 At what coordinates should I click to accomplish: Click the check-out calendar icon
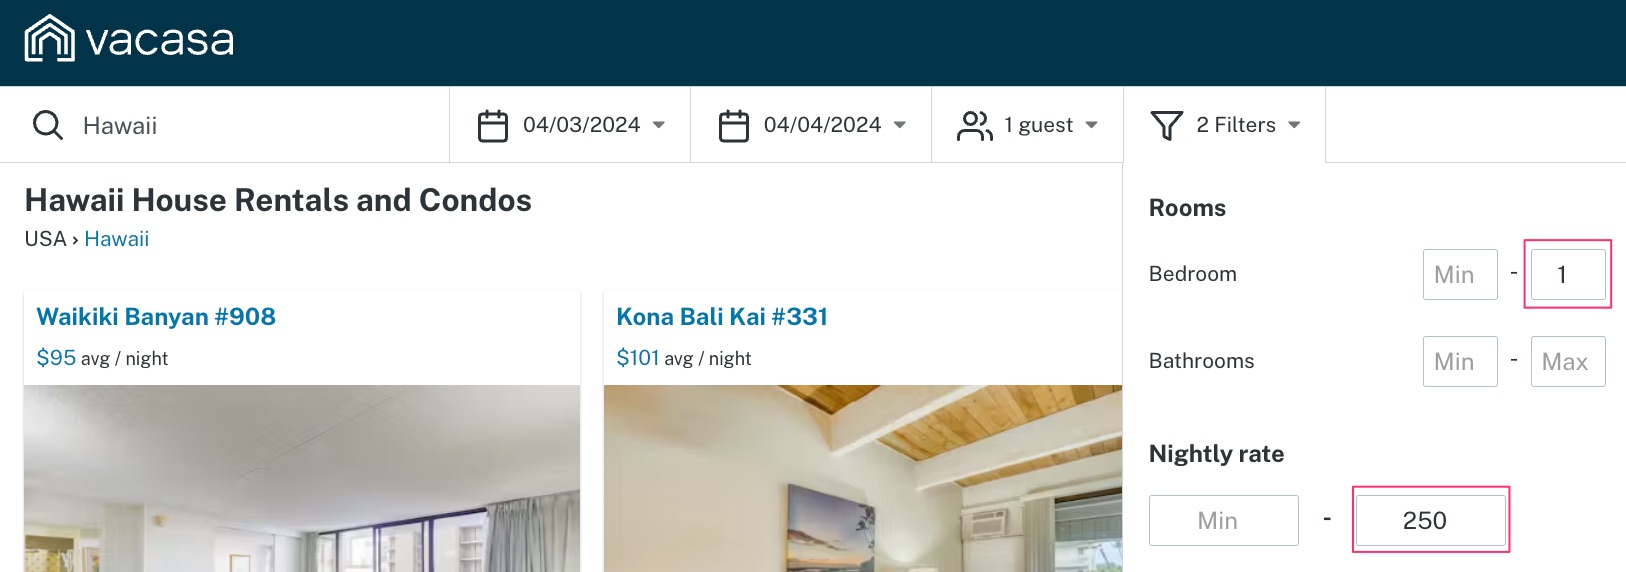pyautogui.click(x=734, y=126)
